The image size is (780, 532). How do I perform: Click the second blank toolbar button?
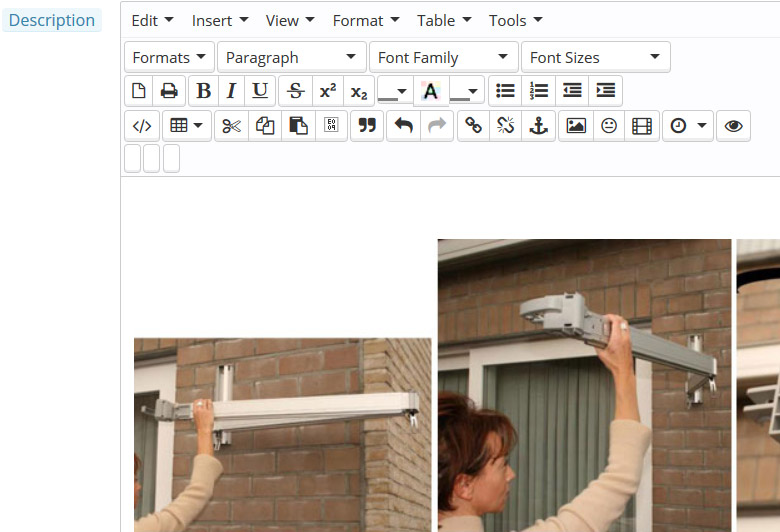151,158
